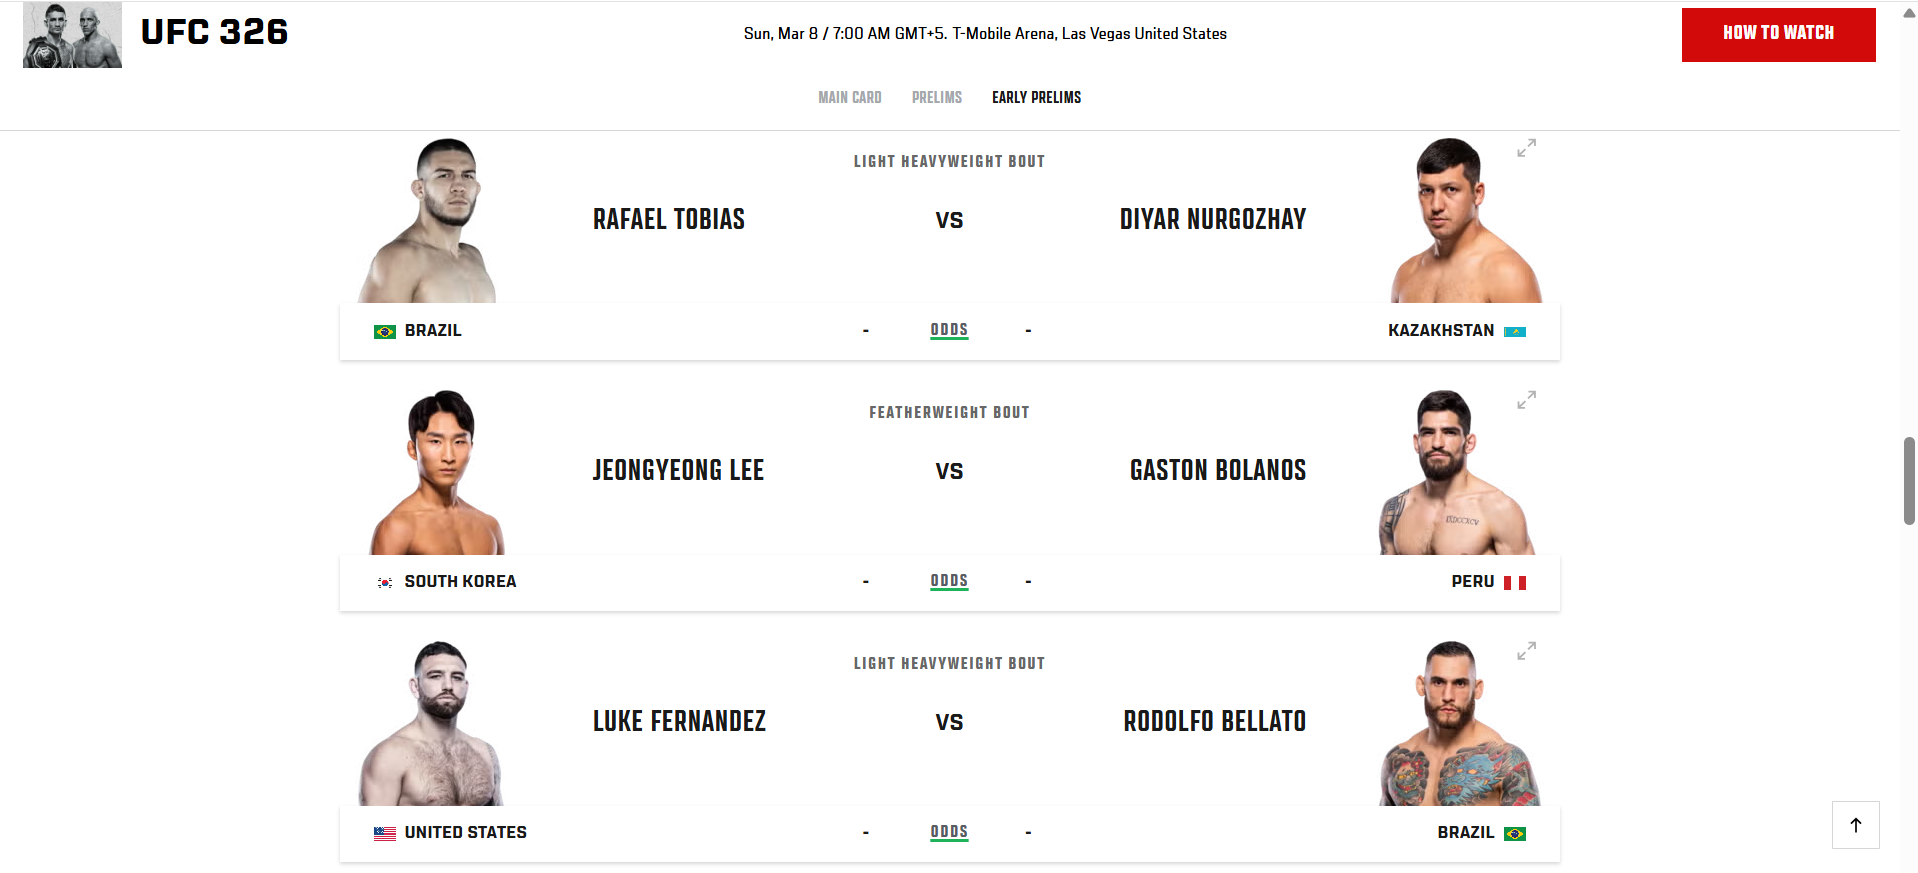
Task: Switch to the Prelims tab
Action: tap(936, 97)
